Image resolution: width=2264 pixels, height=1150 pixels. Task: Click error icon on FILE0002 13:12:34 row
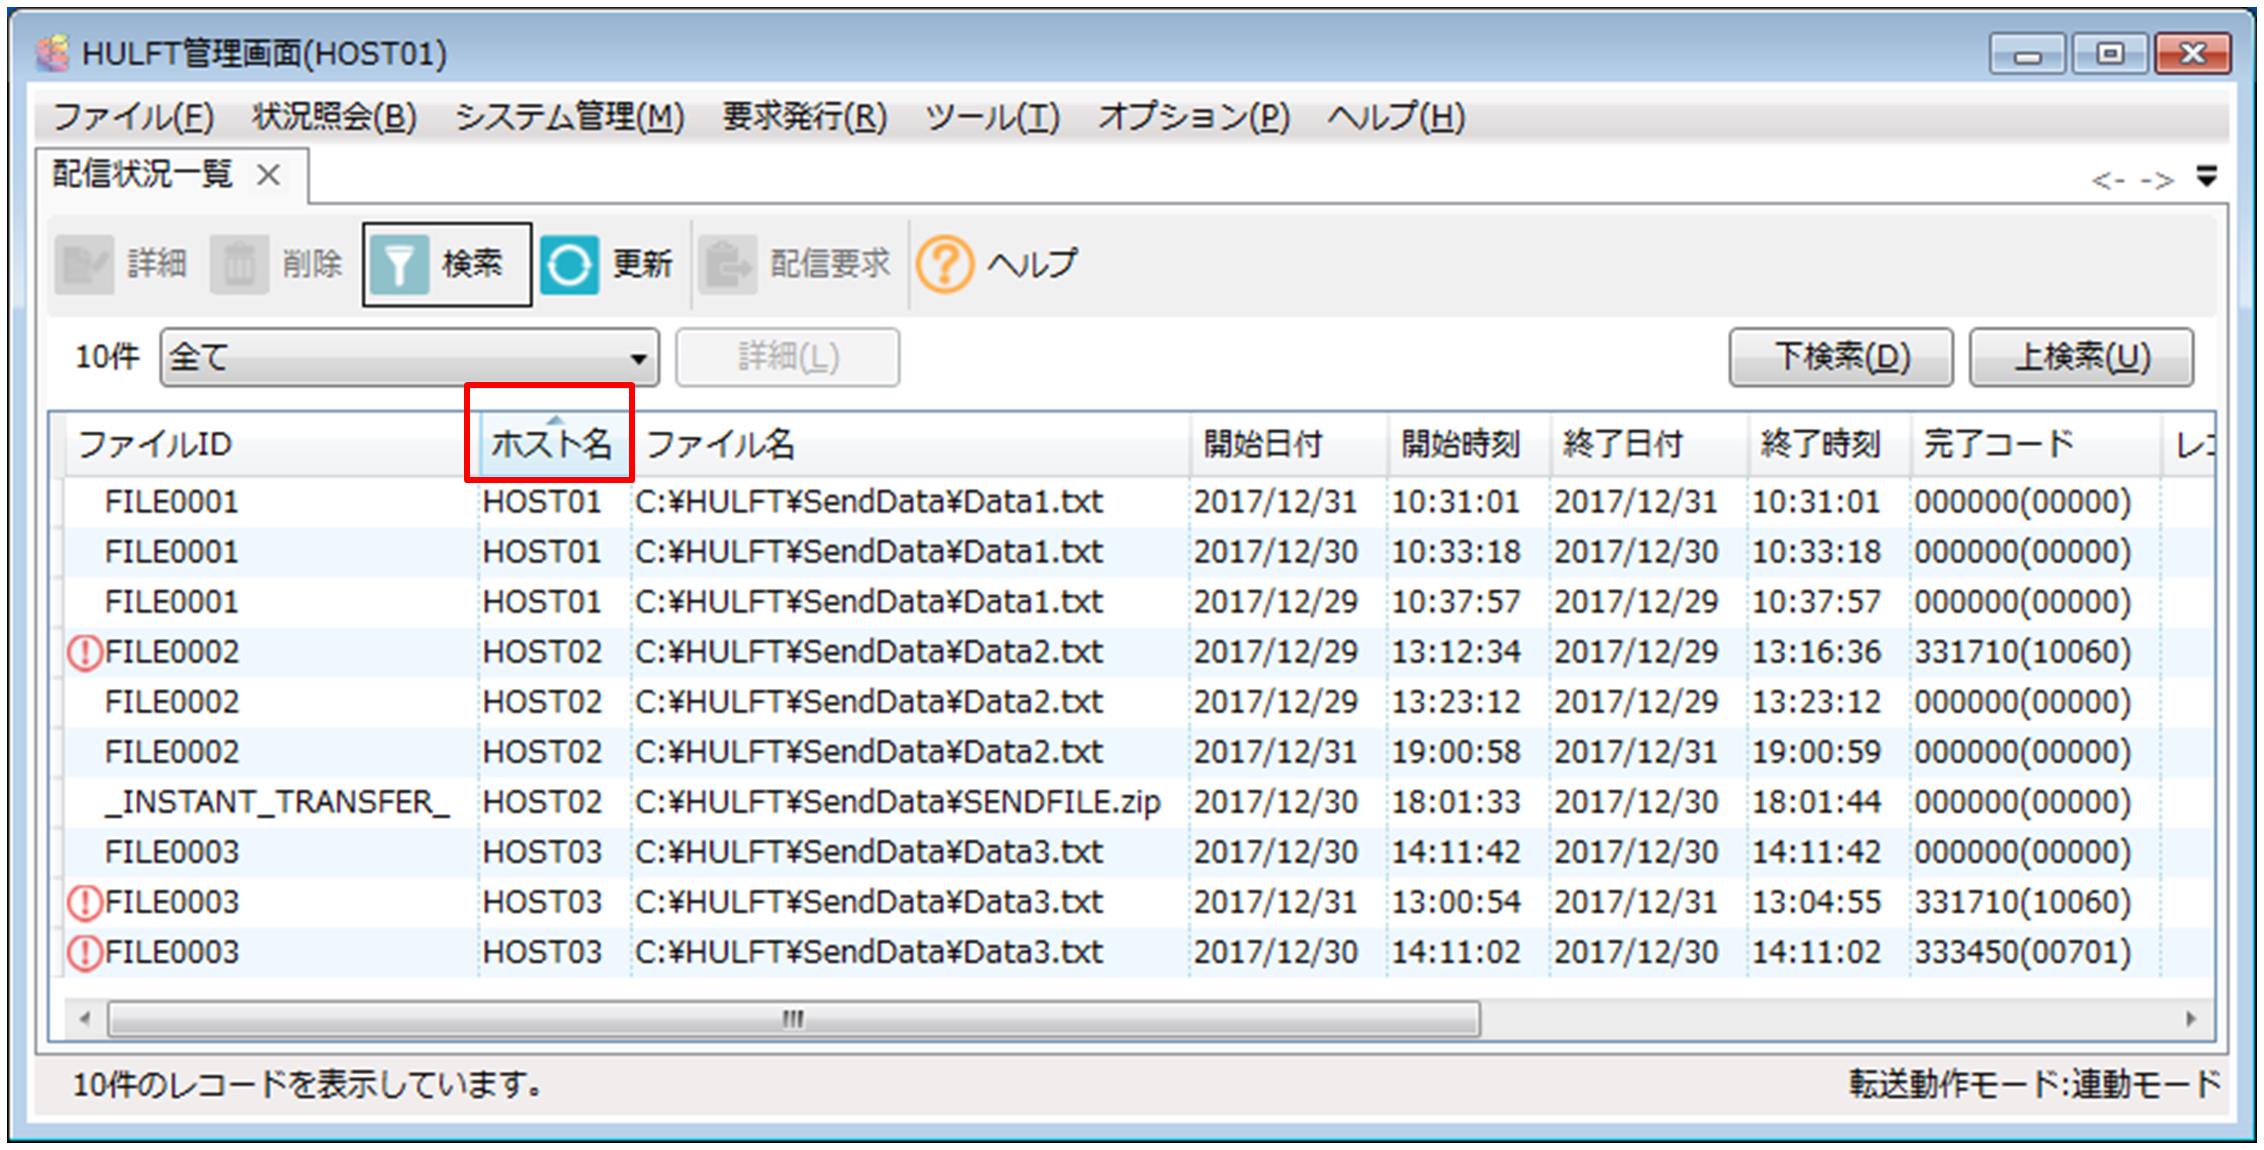[x=85, y=653]
